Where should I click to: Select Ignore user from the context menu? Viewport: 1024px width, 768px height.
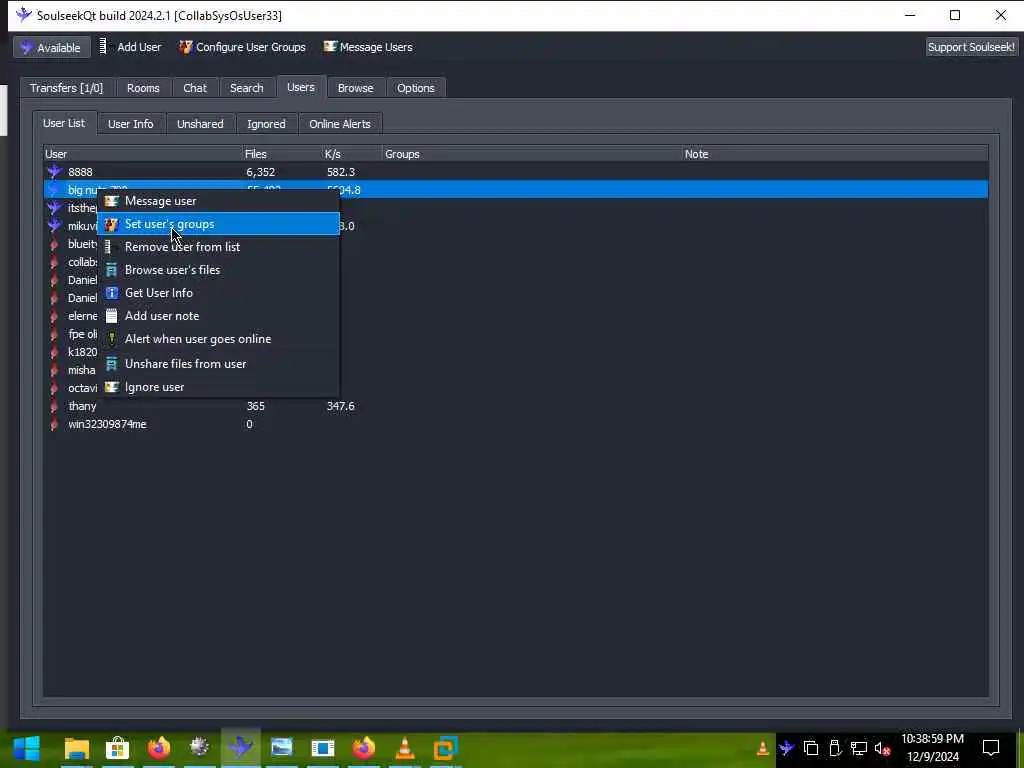pyautogui.click(x=218, y=387)
